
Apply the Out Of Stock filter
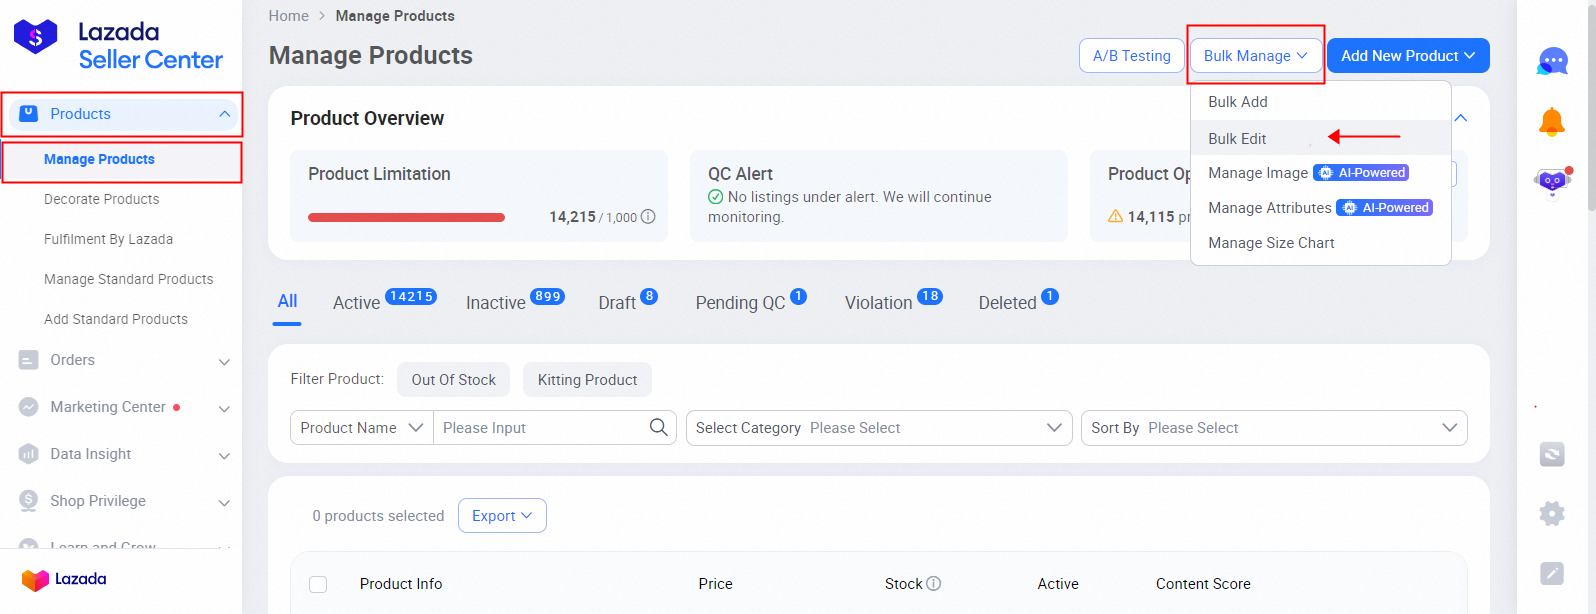(454, 380)
